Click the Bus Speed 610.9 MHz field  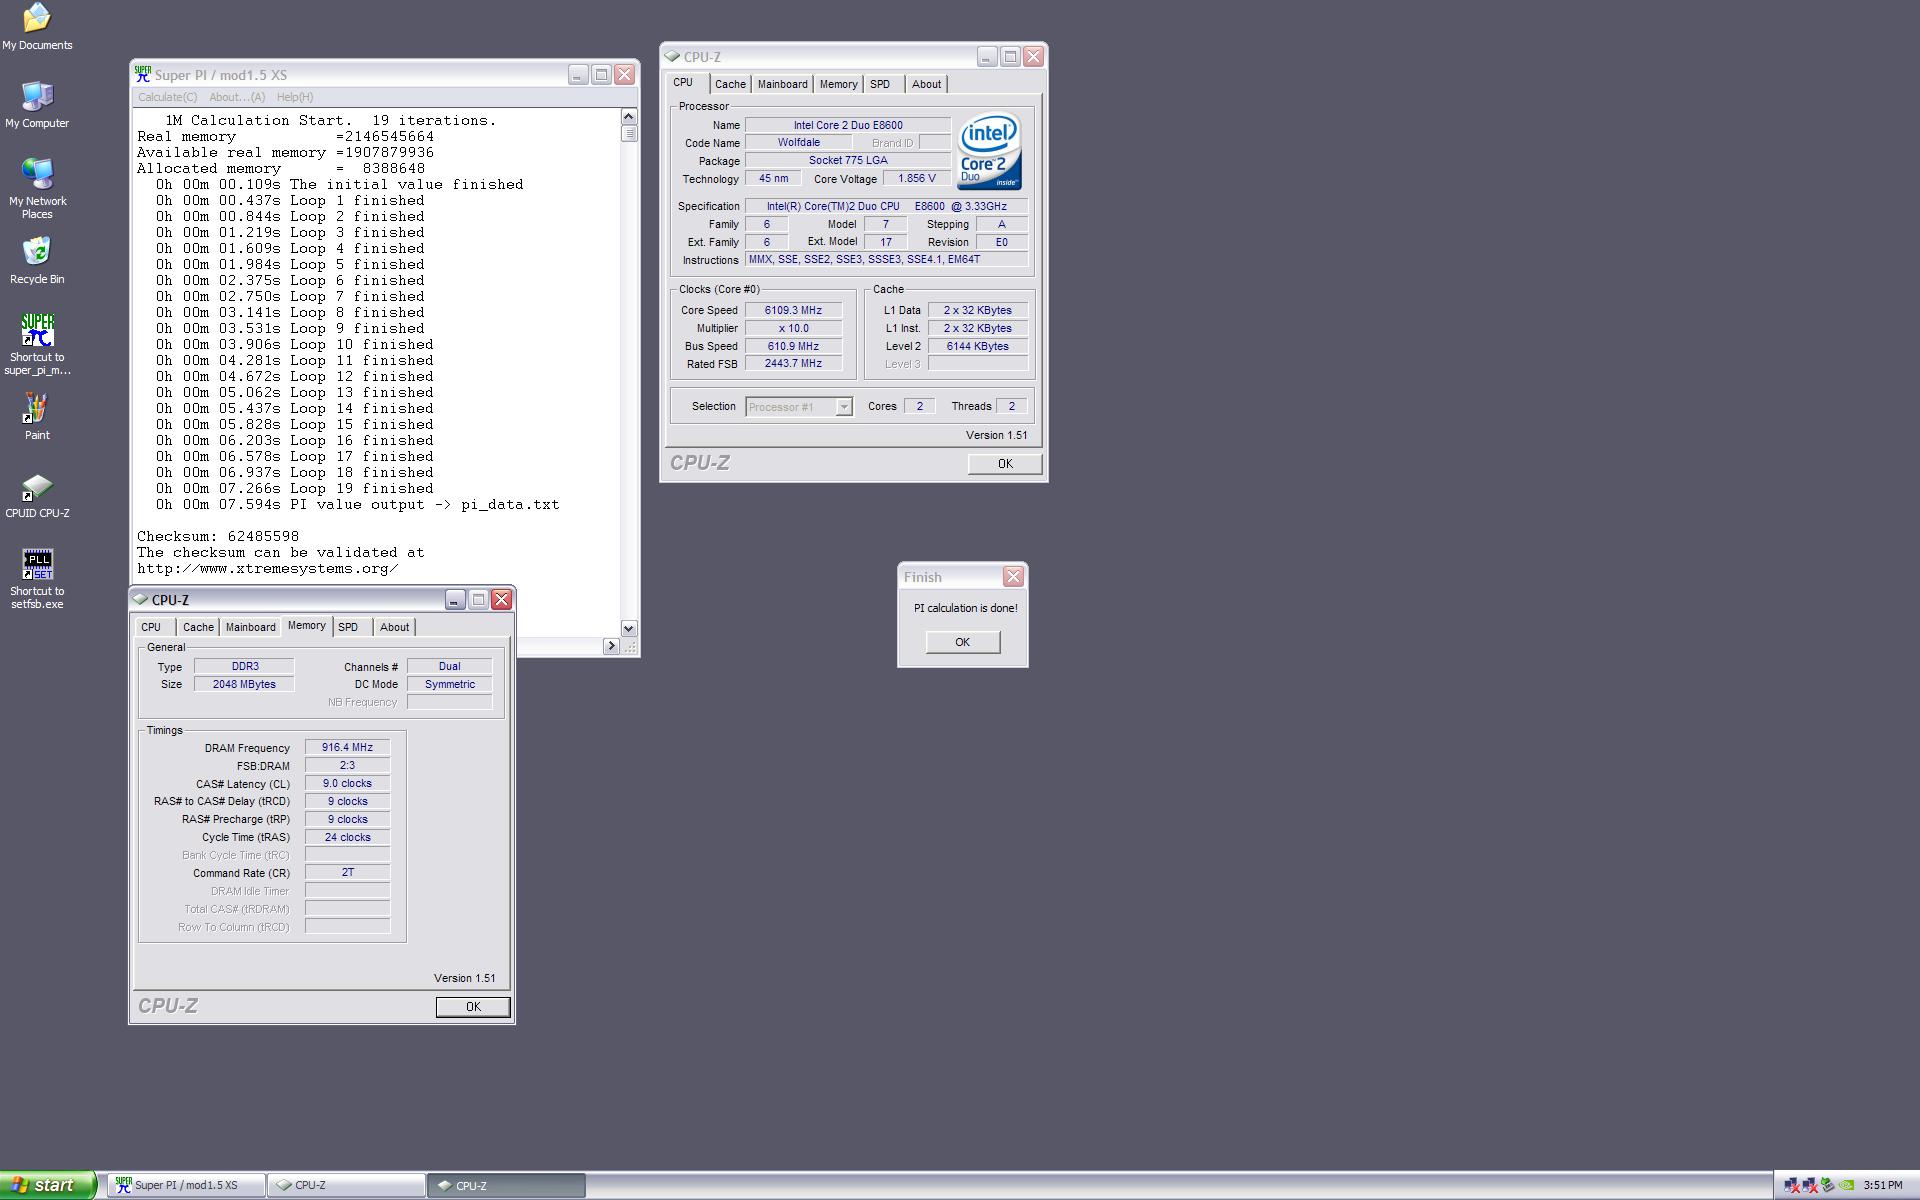793,346
